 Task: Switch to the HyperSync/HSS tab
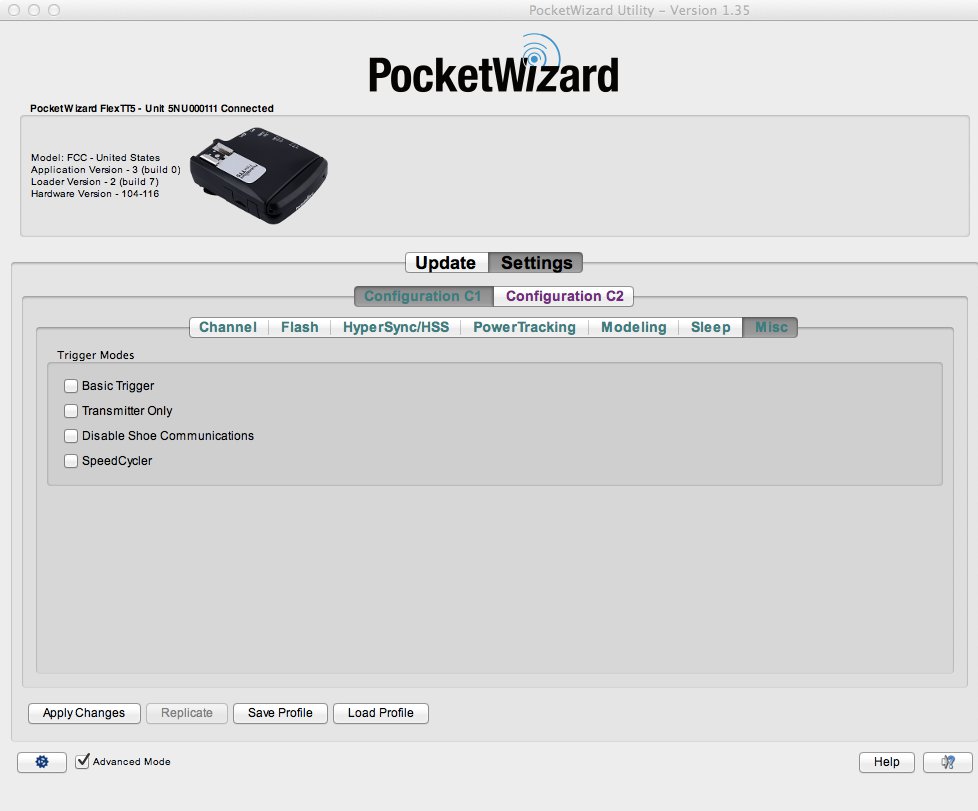pos(395,327)
